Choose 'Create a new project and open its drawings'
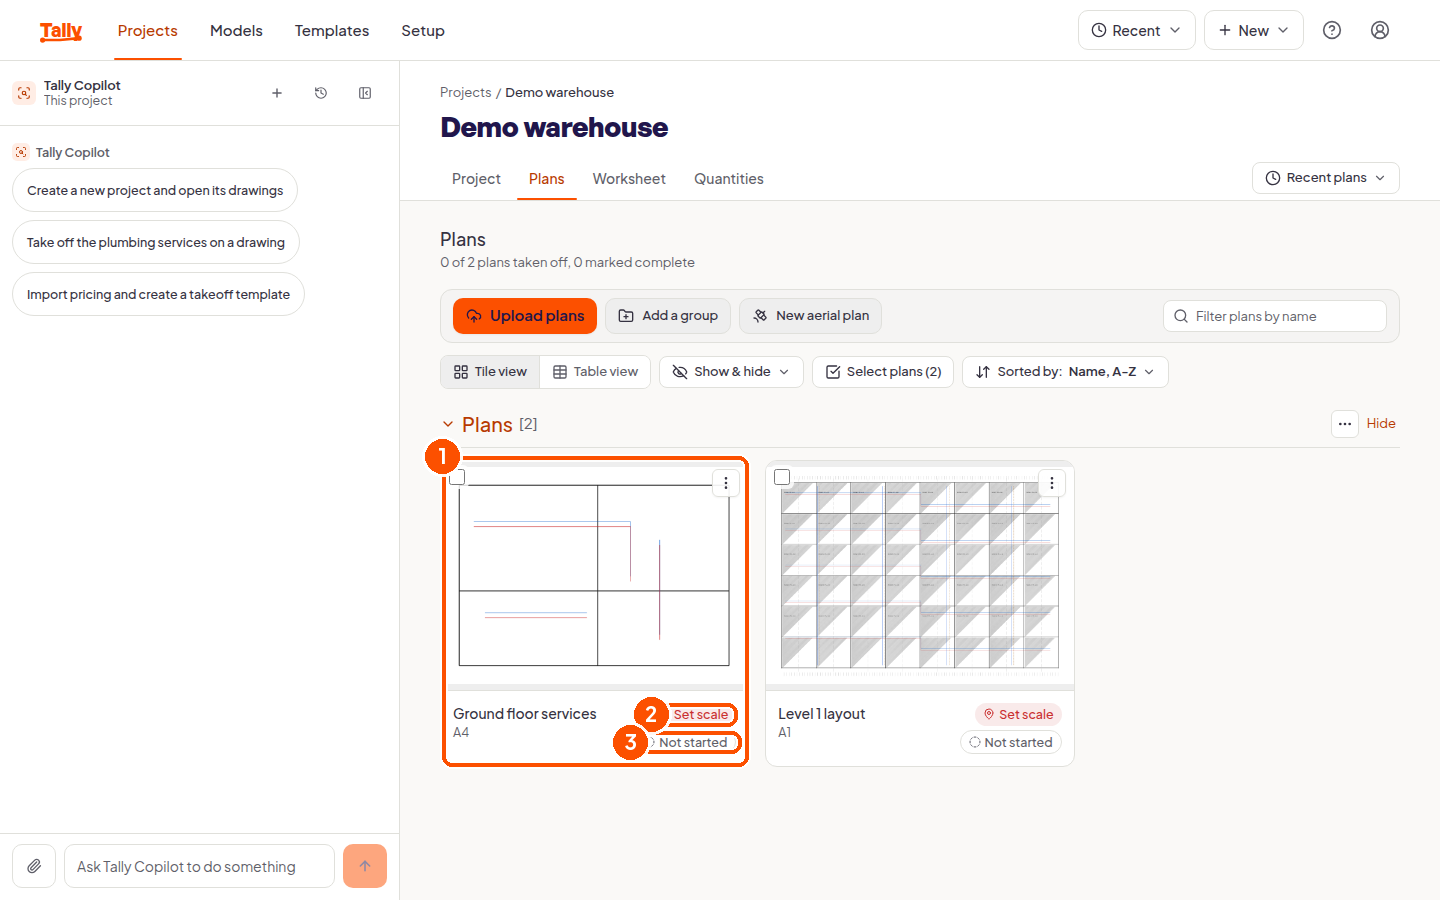 pos(155,190)
